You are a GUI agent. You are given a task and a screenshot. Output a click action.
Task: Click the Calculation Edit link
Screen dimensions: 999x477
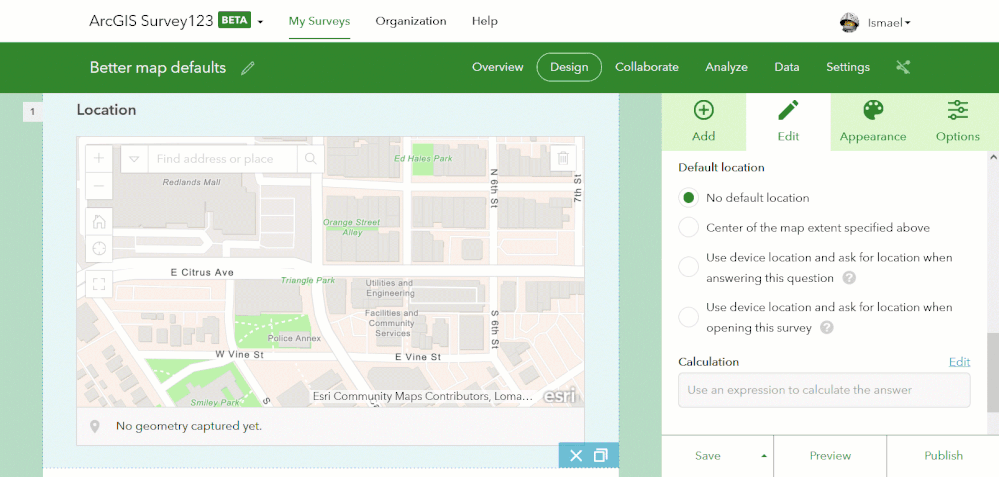tap(959, 362)
